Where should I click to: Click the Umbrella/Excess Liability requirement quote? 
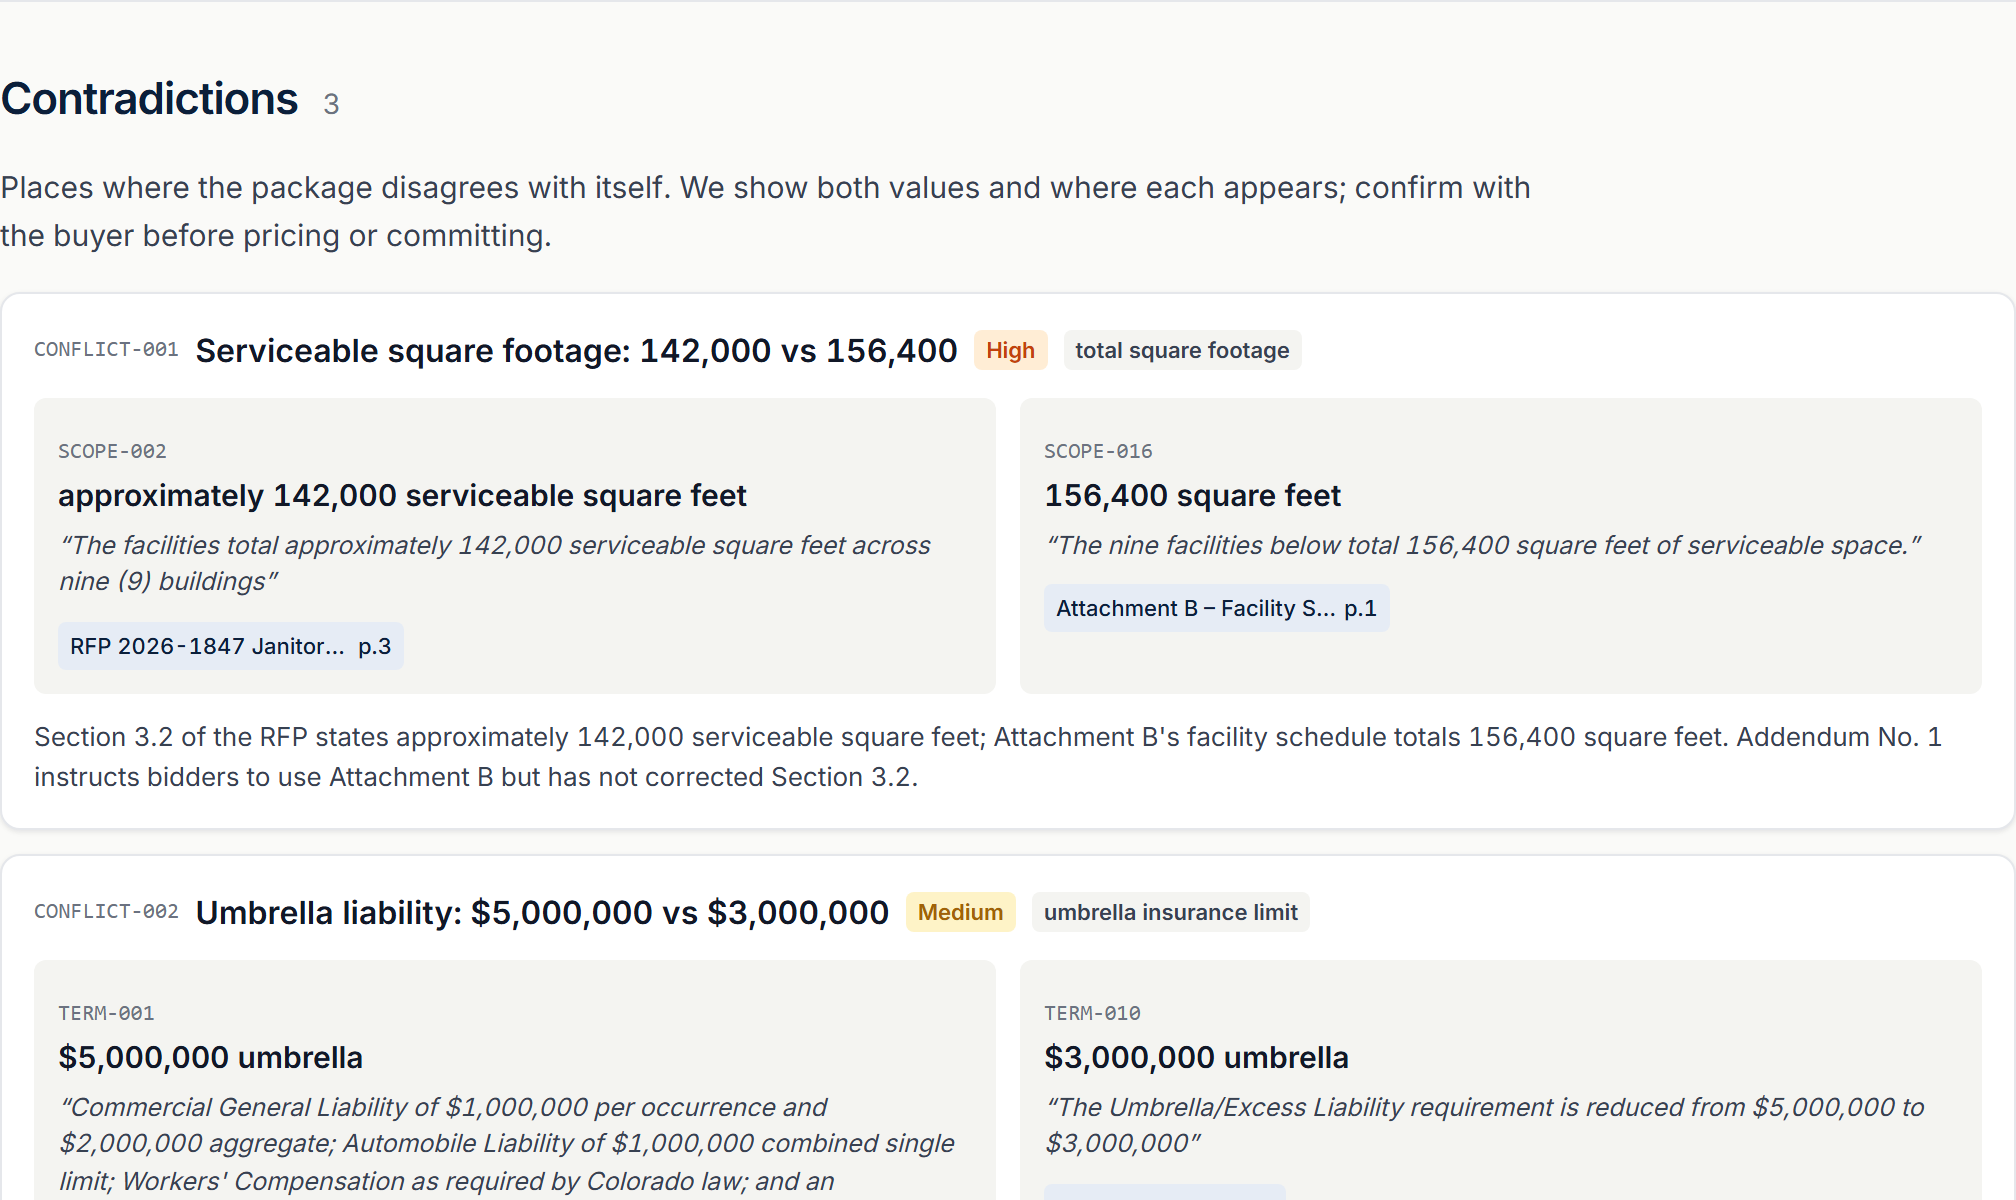click(x=1484, y=1125)
